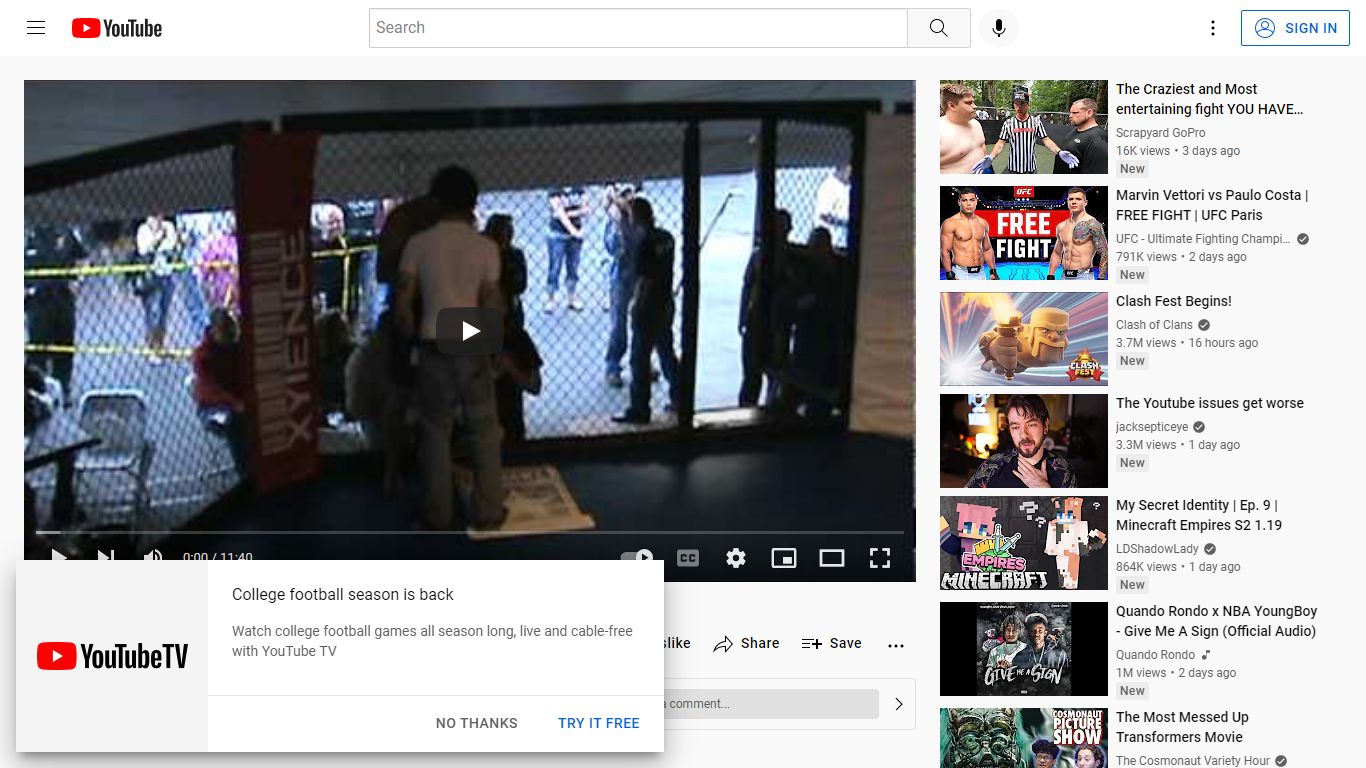The width and height of the screenshot is (1366, 768).
Task: Visit UFC - Ultimate Fighting channel
Action: pyautogui.click(x=1203, y=239)
